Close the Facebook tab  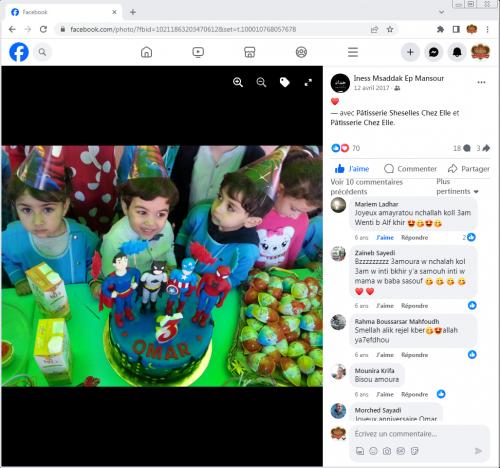pos(114,12)
